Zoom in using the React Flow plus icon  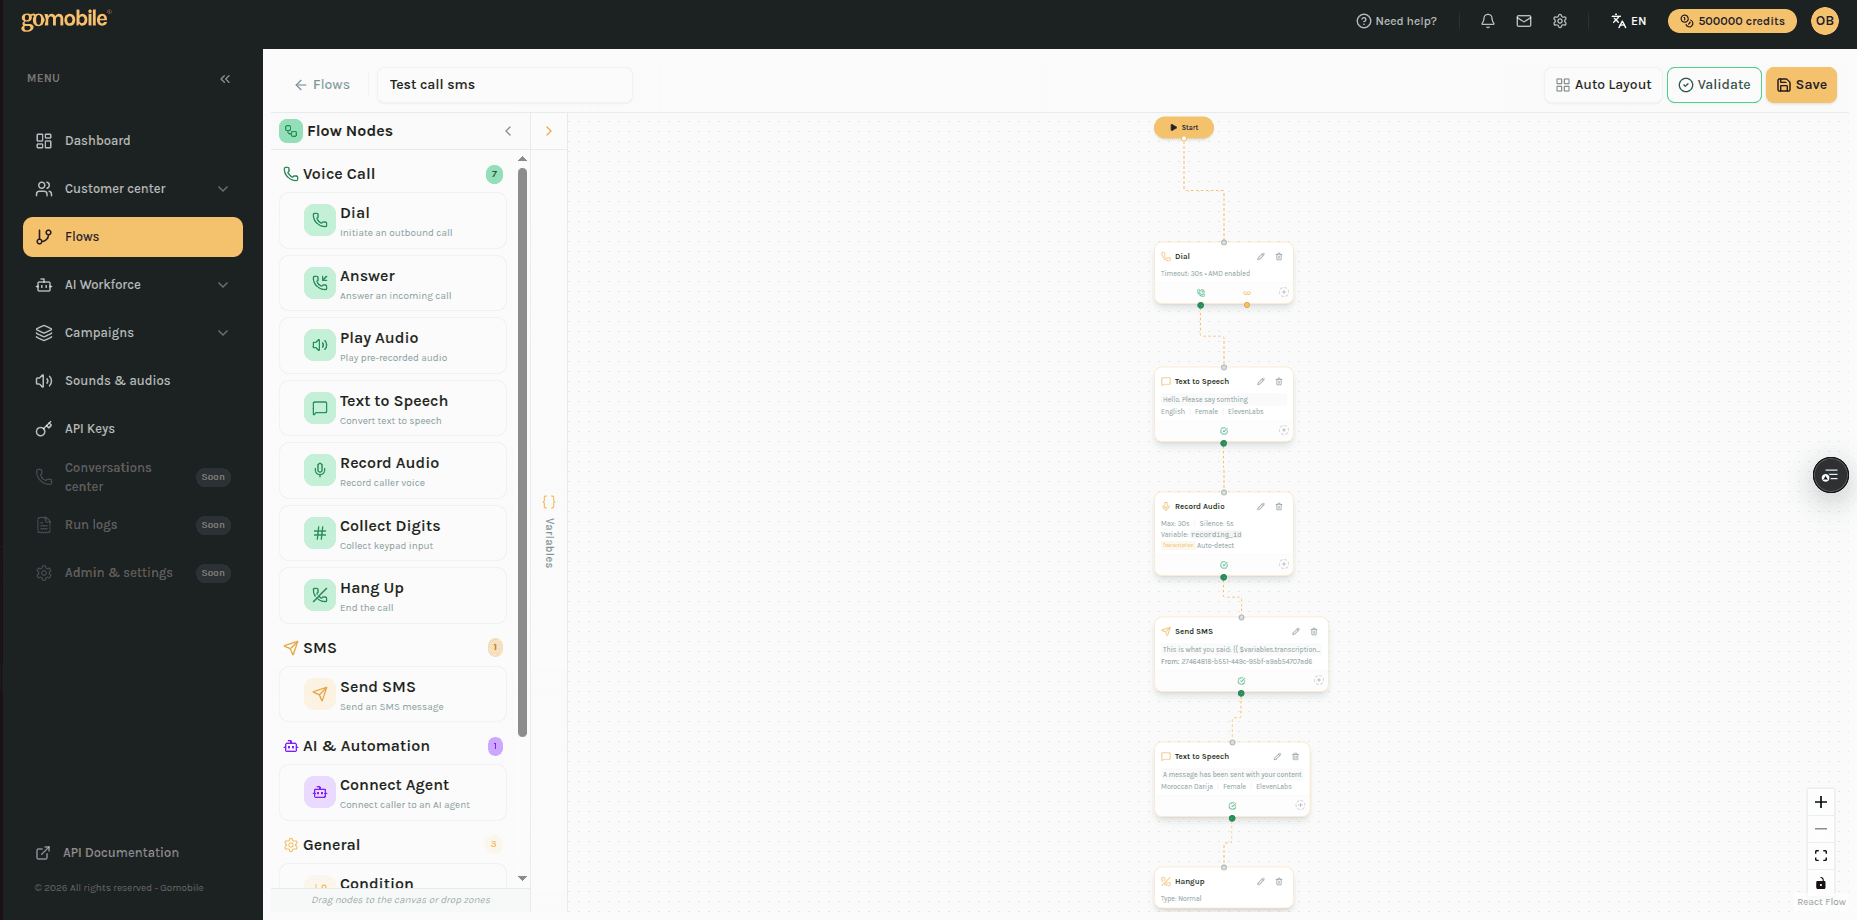pyautogui.click(x=1820, y=801)
